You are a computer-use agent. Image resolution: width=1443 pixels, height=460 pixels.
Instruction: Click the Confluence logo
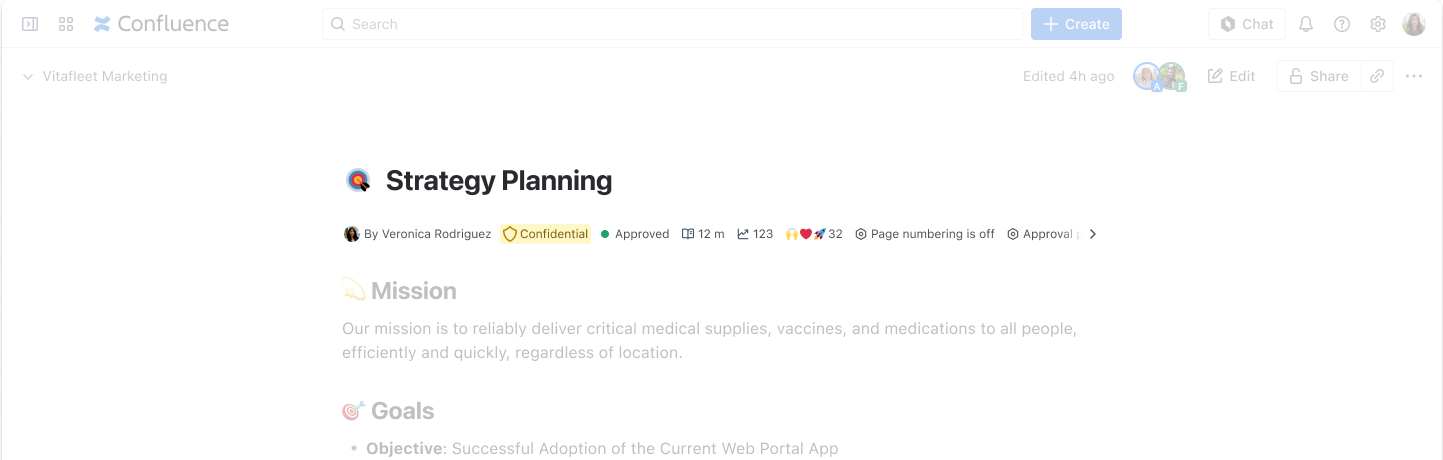point(161,24)
